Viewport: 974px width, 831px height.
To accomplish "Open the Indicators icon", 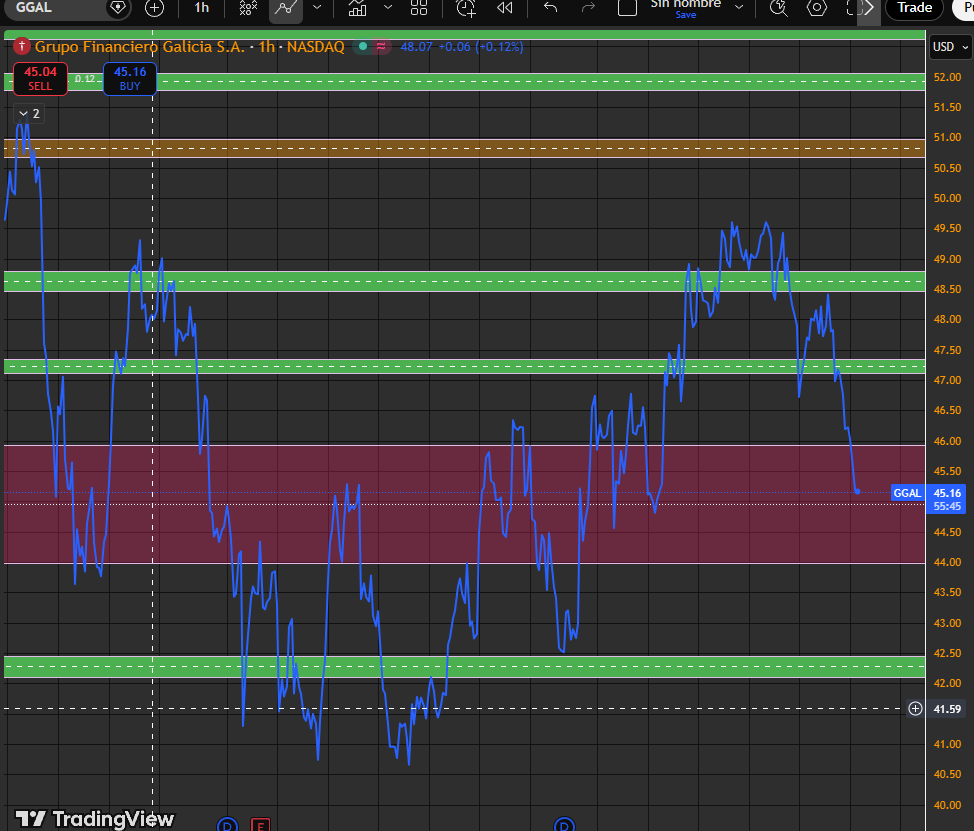I will pyautogui.click(x=357, y=8).
